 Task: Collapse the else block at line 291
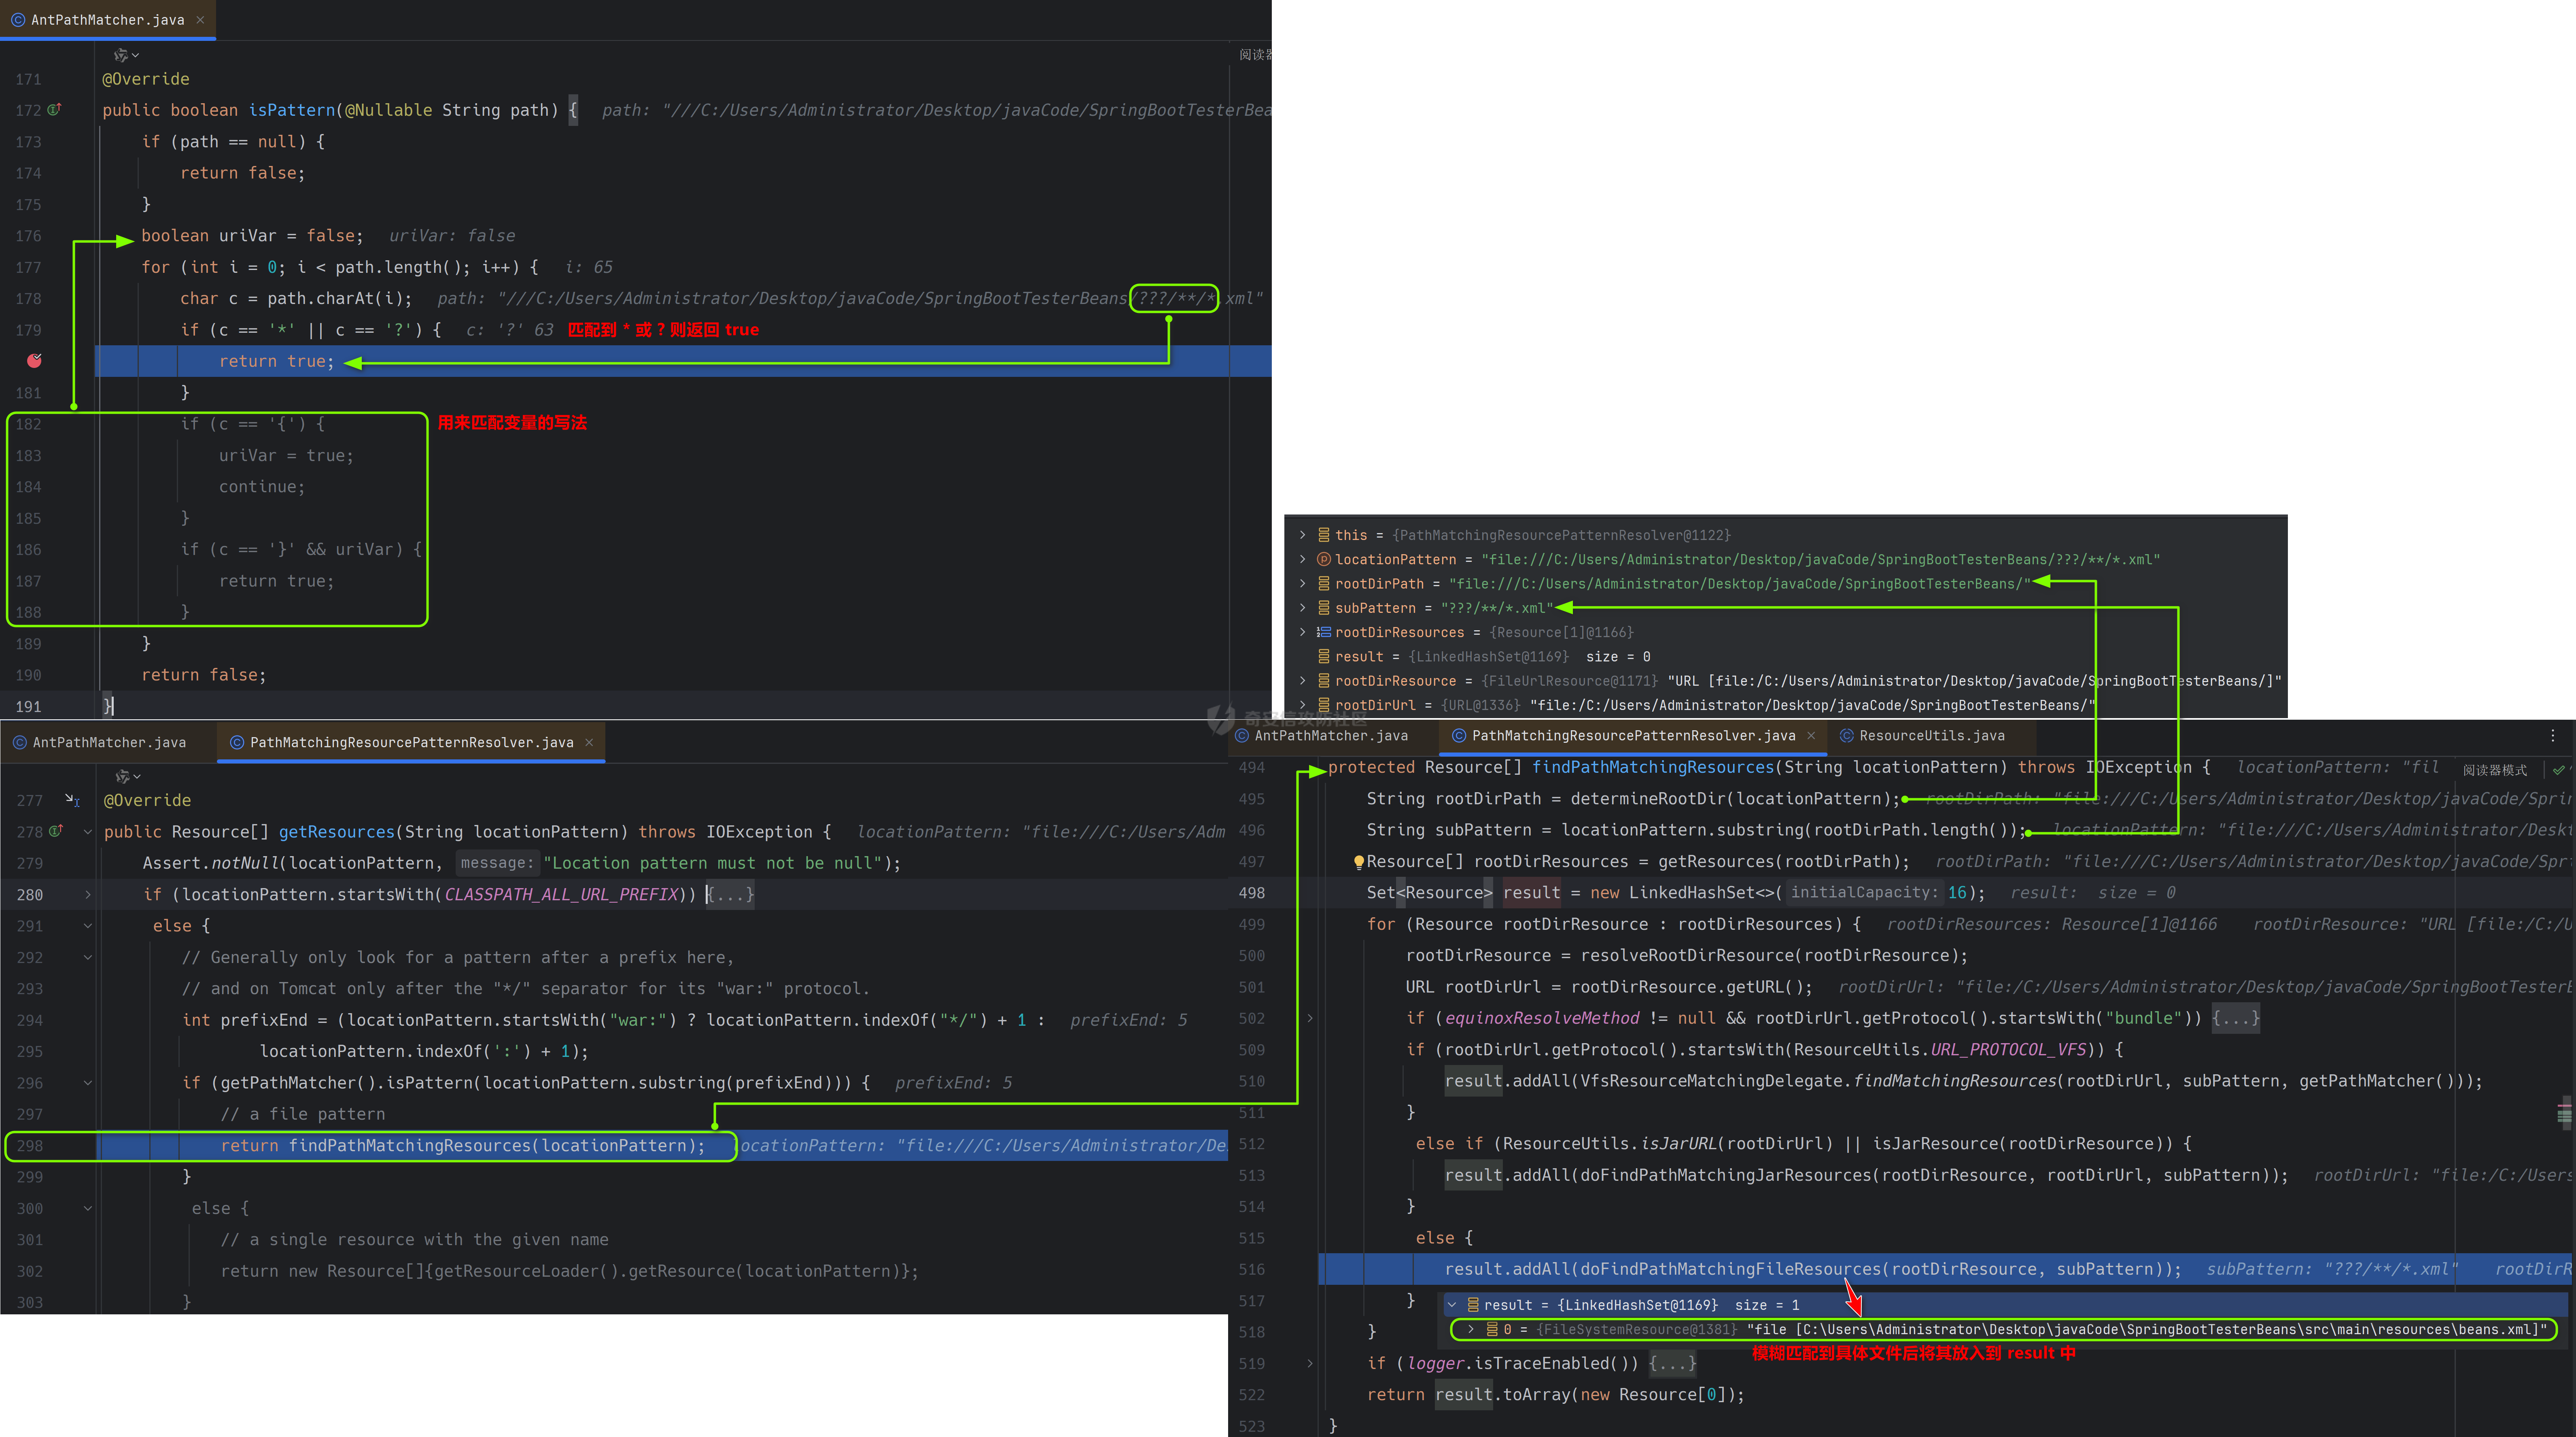(x=88, y=926)
